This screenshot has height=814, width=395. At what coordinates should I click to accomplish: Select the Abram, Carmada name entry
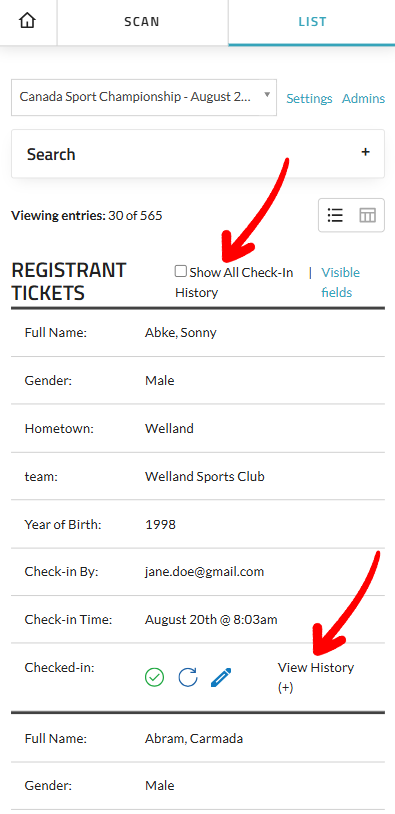pos(194,738)
